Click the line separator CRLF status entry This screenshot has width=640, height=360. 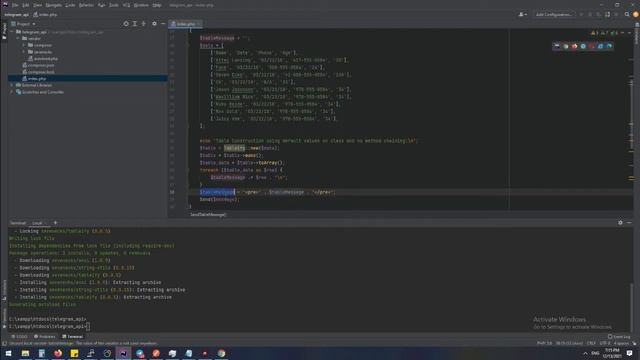click(x=591, y=343)
